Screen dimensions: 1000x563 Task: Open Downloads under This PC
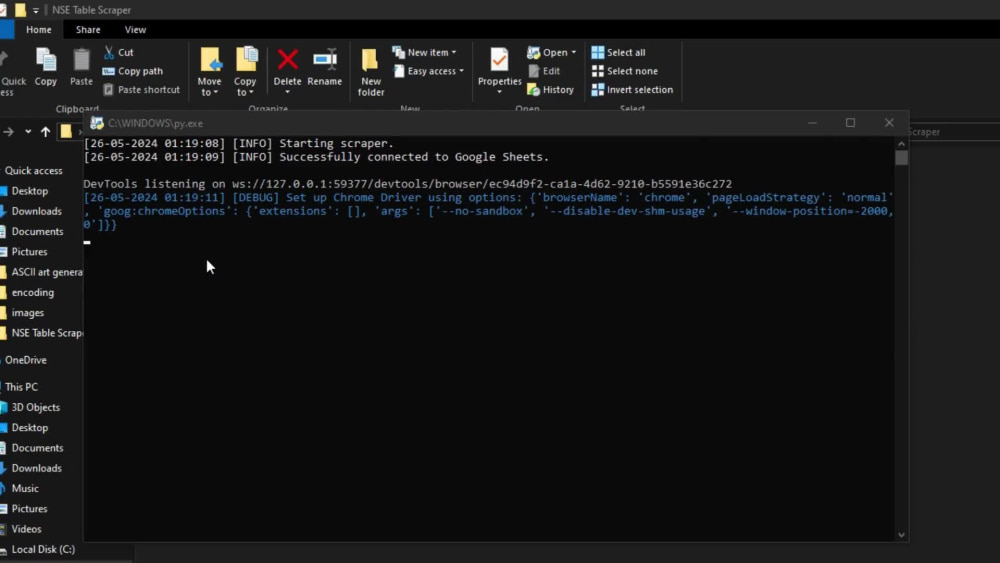(x=36, y=468)
